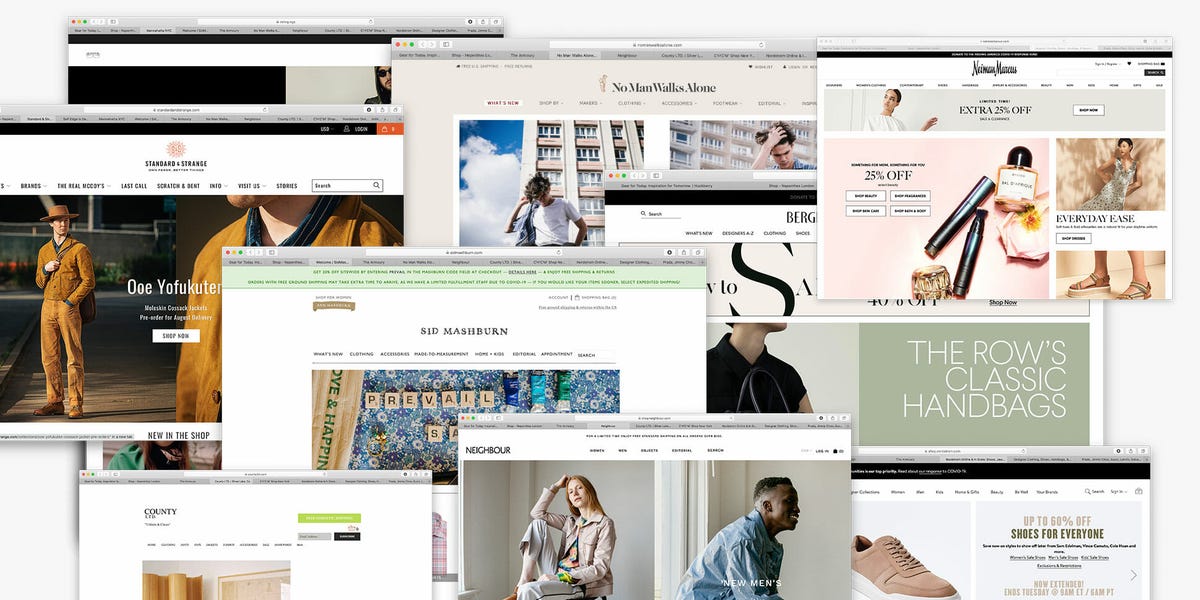Viewport: 1200px width, 600px height.
Task: Click search field on Standard & Strange
Action: coord(347,185)
